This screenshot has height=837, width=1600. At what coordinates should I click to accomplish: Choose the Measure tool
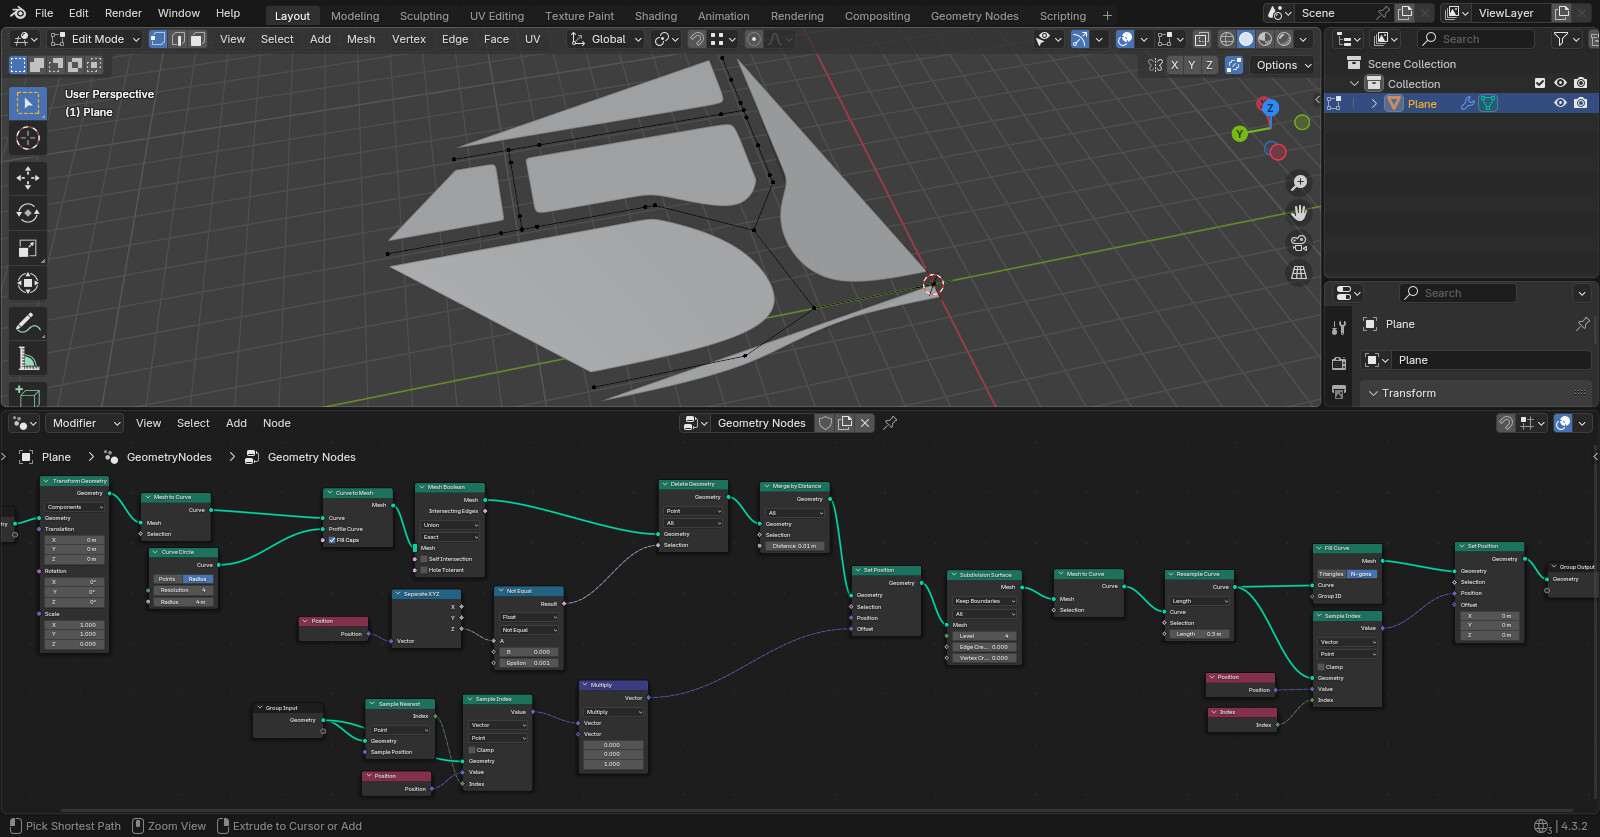(x=28, y=358)
